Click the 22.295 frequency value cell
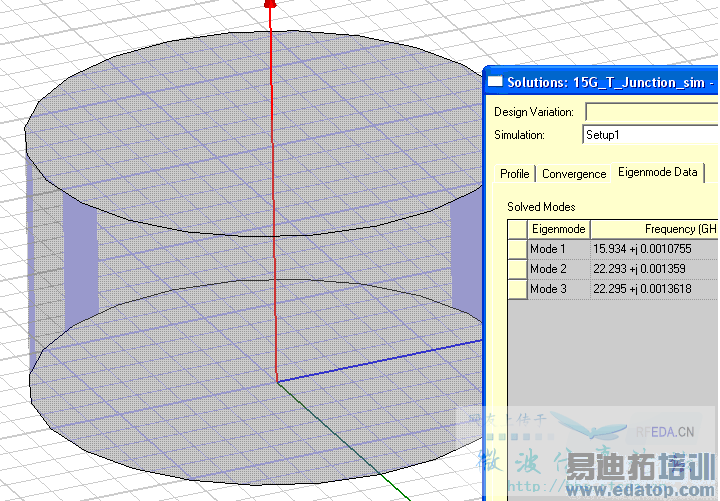The height and width of the screenshot is (501, 720). [653, 289]
